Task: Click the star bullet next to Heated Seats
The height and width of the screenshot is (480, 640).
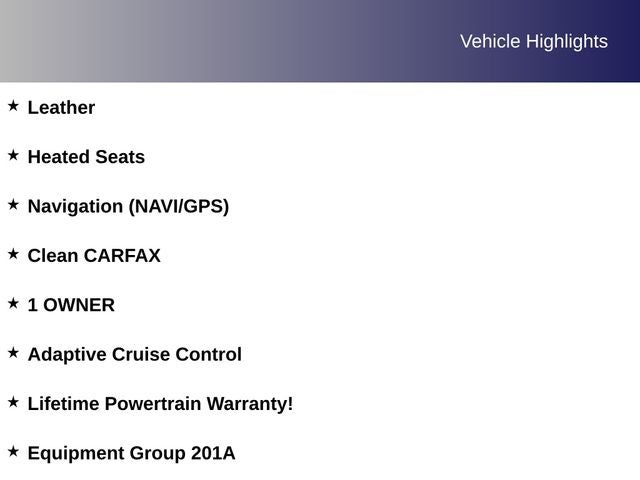Action: pos(13,155)
